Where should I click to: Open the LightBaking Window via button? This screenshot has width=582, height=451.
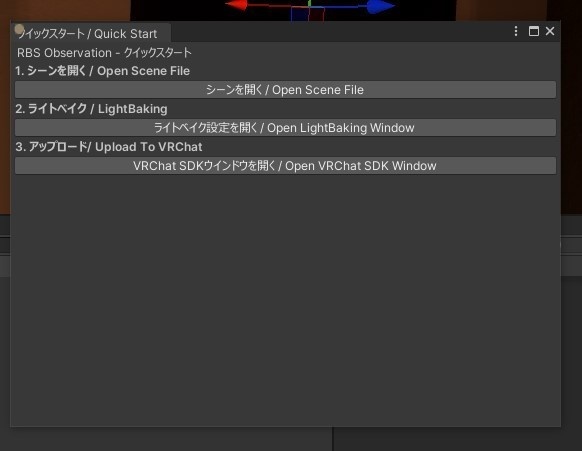pyautogui.click(x=285, y=128)
